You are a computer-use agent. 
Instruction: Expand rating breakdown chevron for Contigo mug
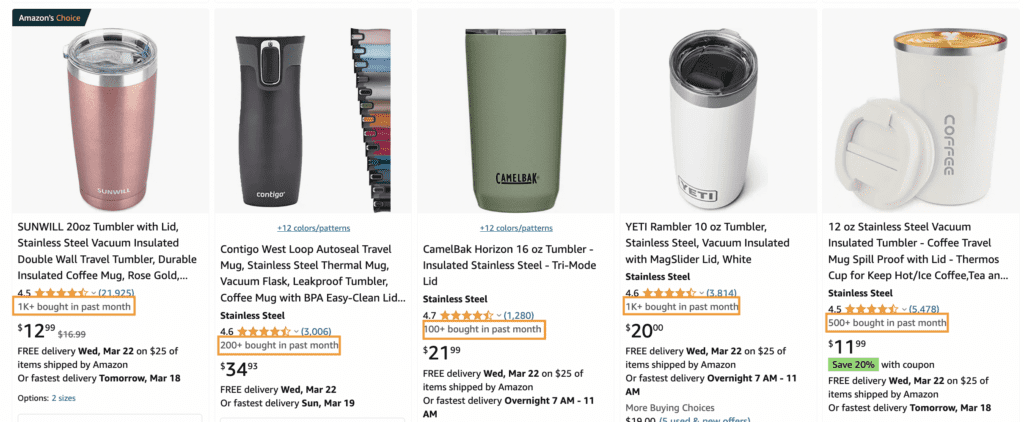coord(296,331)
